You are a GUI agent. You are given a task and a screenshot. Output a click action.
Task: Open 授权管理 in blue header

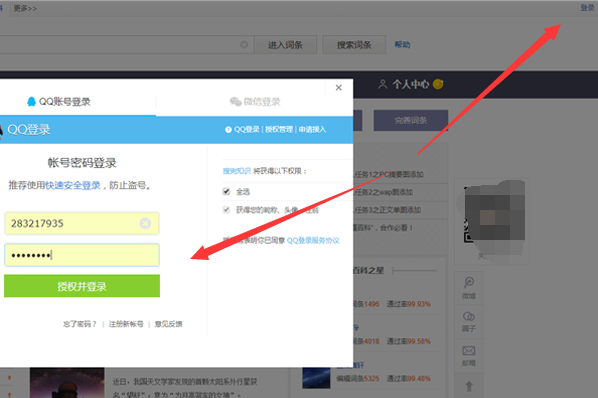279,130
